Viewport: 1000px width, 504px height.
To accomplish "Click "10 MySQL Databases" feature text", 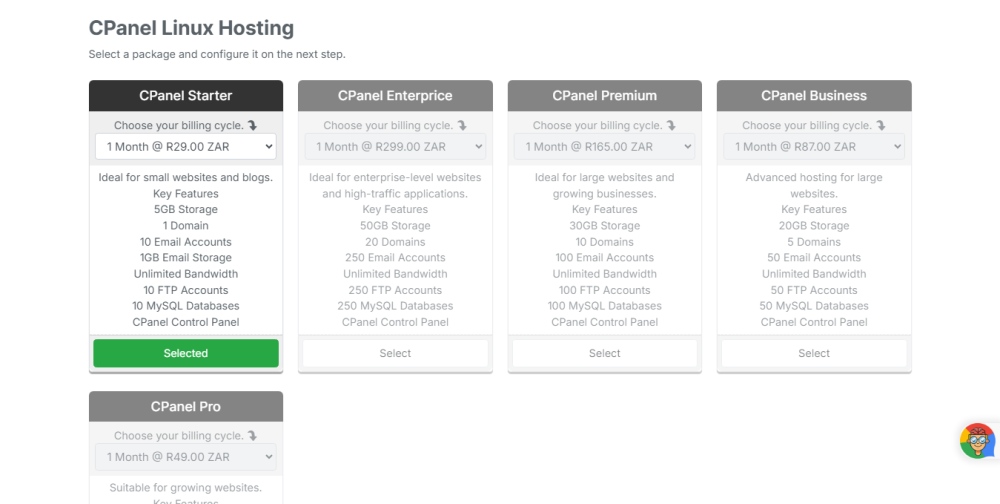I will click(x=186, y=306).
